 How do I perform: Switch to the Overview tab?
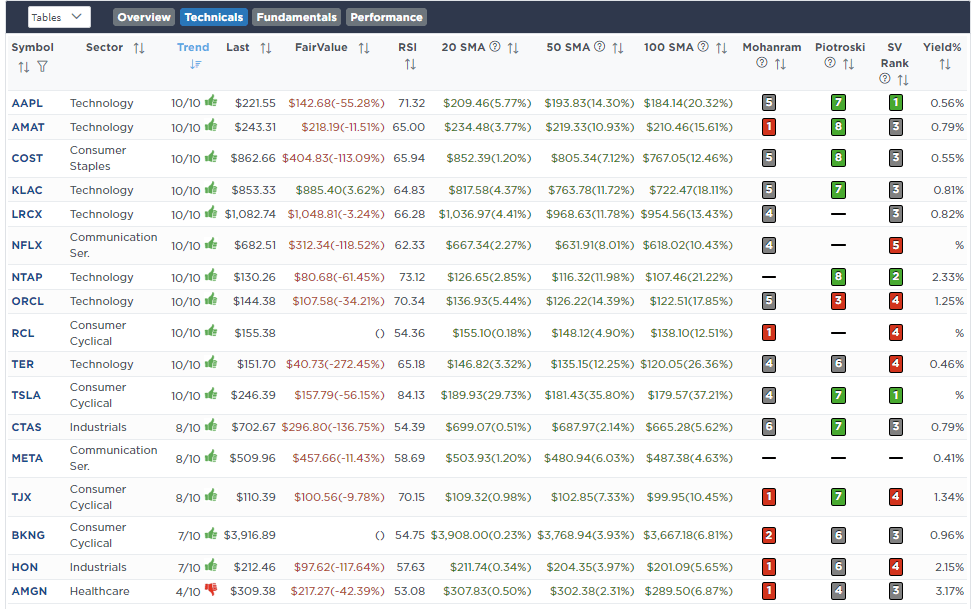coord(144,17)
